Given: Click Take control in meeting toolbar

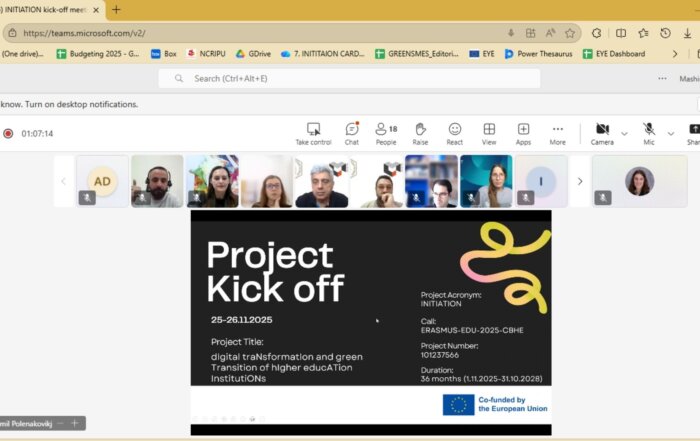Looking at the screenshot, I should [x=313, y=133].
